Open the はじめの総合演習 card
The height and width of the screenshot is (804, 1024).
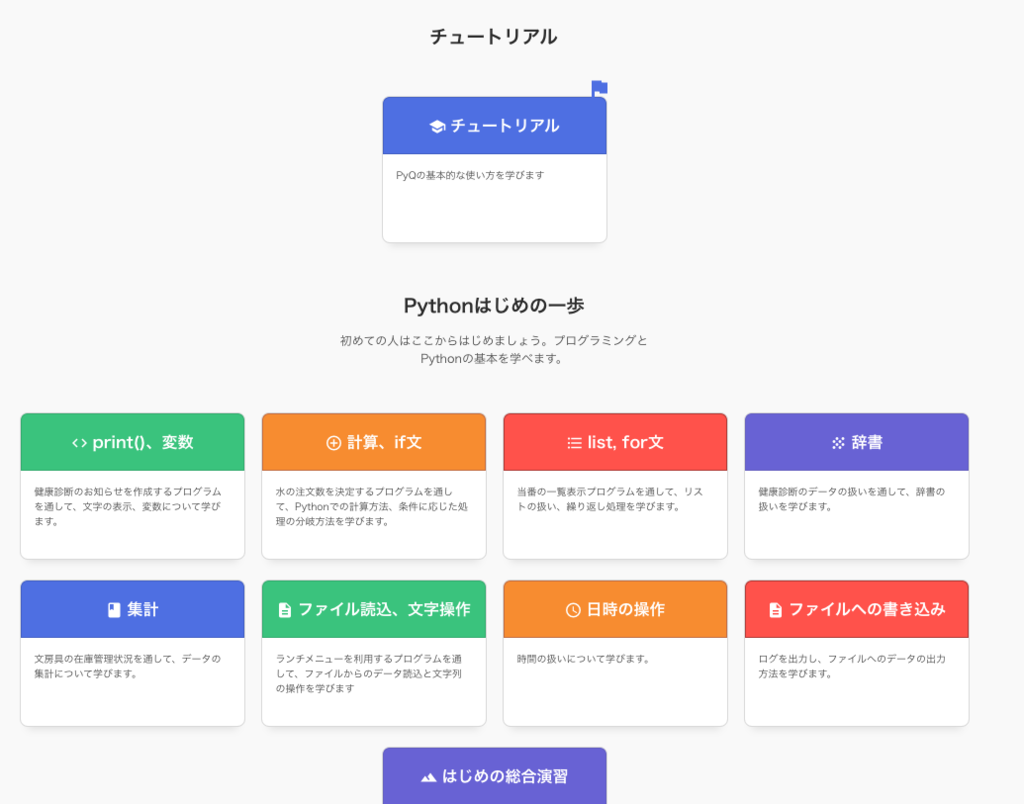(x=494, y=776)
